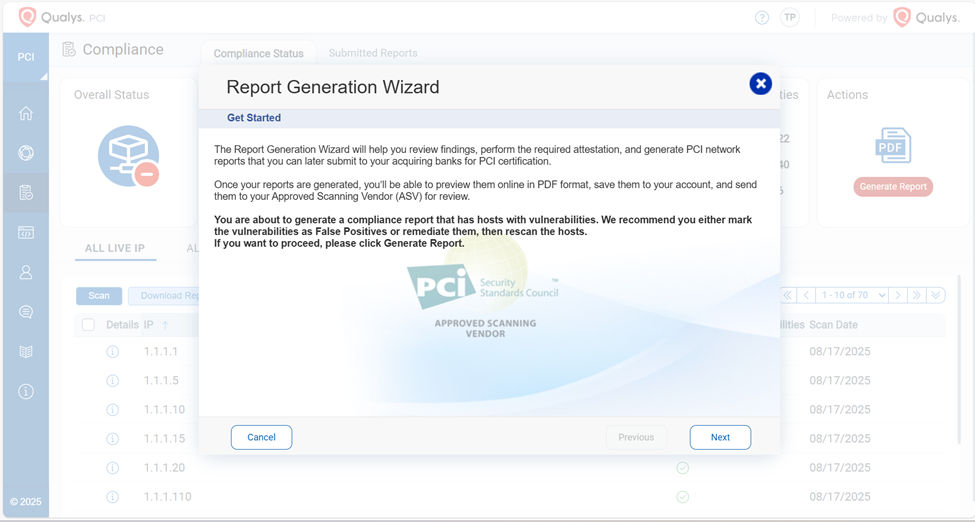Go to next page of results
Viewport: 975px width, 522px height.
(x=897, y=295)
